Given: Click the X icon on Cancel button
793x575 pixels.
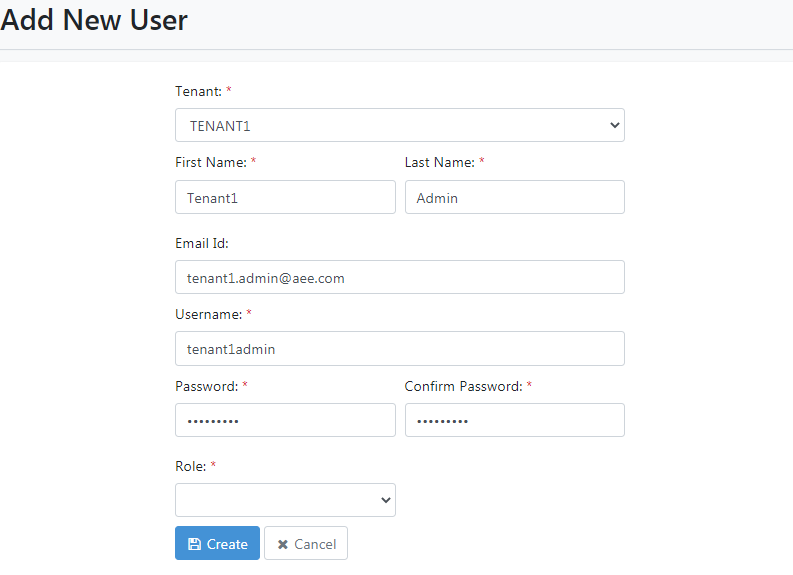Looking at the screenshot, I should pyautogui.click(x=283, y=544).
